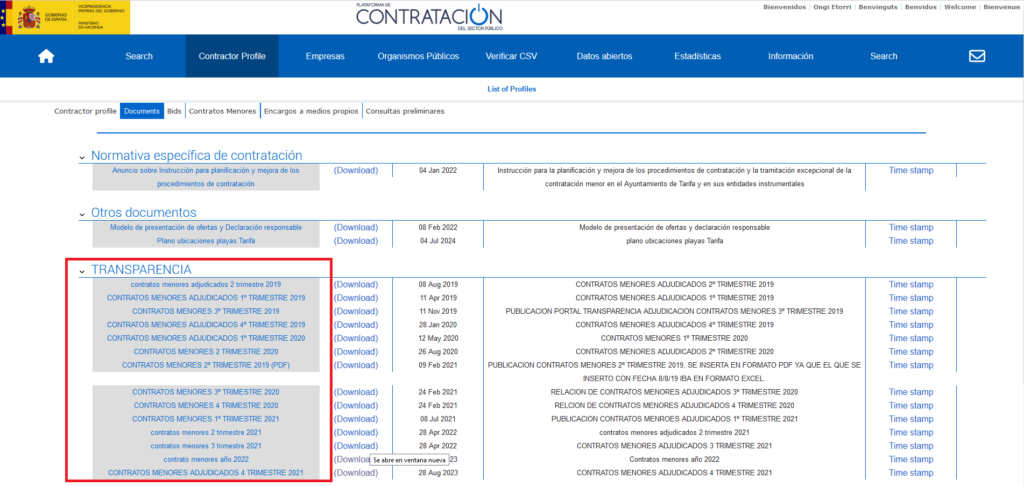
Task: Open Time stamp for Modelo de presentación de ofertas
Action: coord(910,227)
